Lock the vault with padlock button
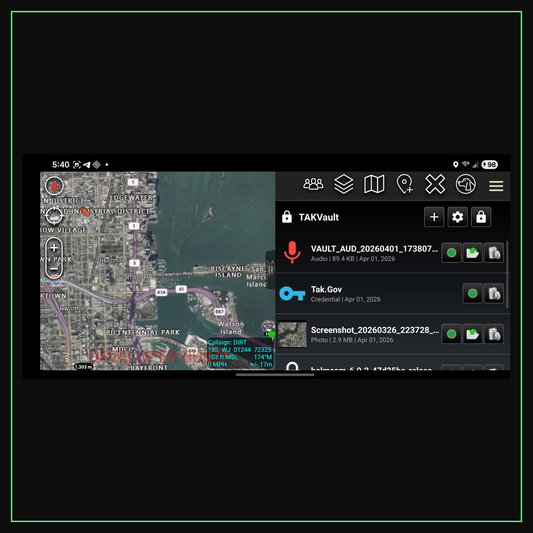The width and height of the screenshot is (533, 533). click(481, 217)
